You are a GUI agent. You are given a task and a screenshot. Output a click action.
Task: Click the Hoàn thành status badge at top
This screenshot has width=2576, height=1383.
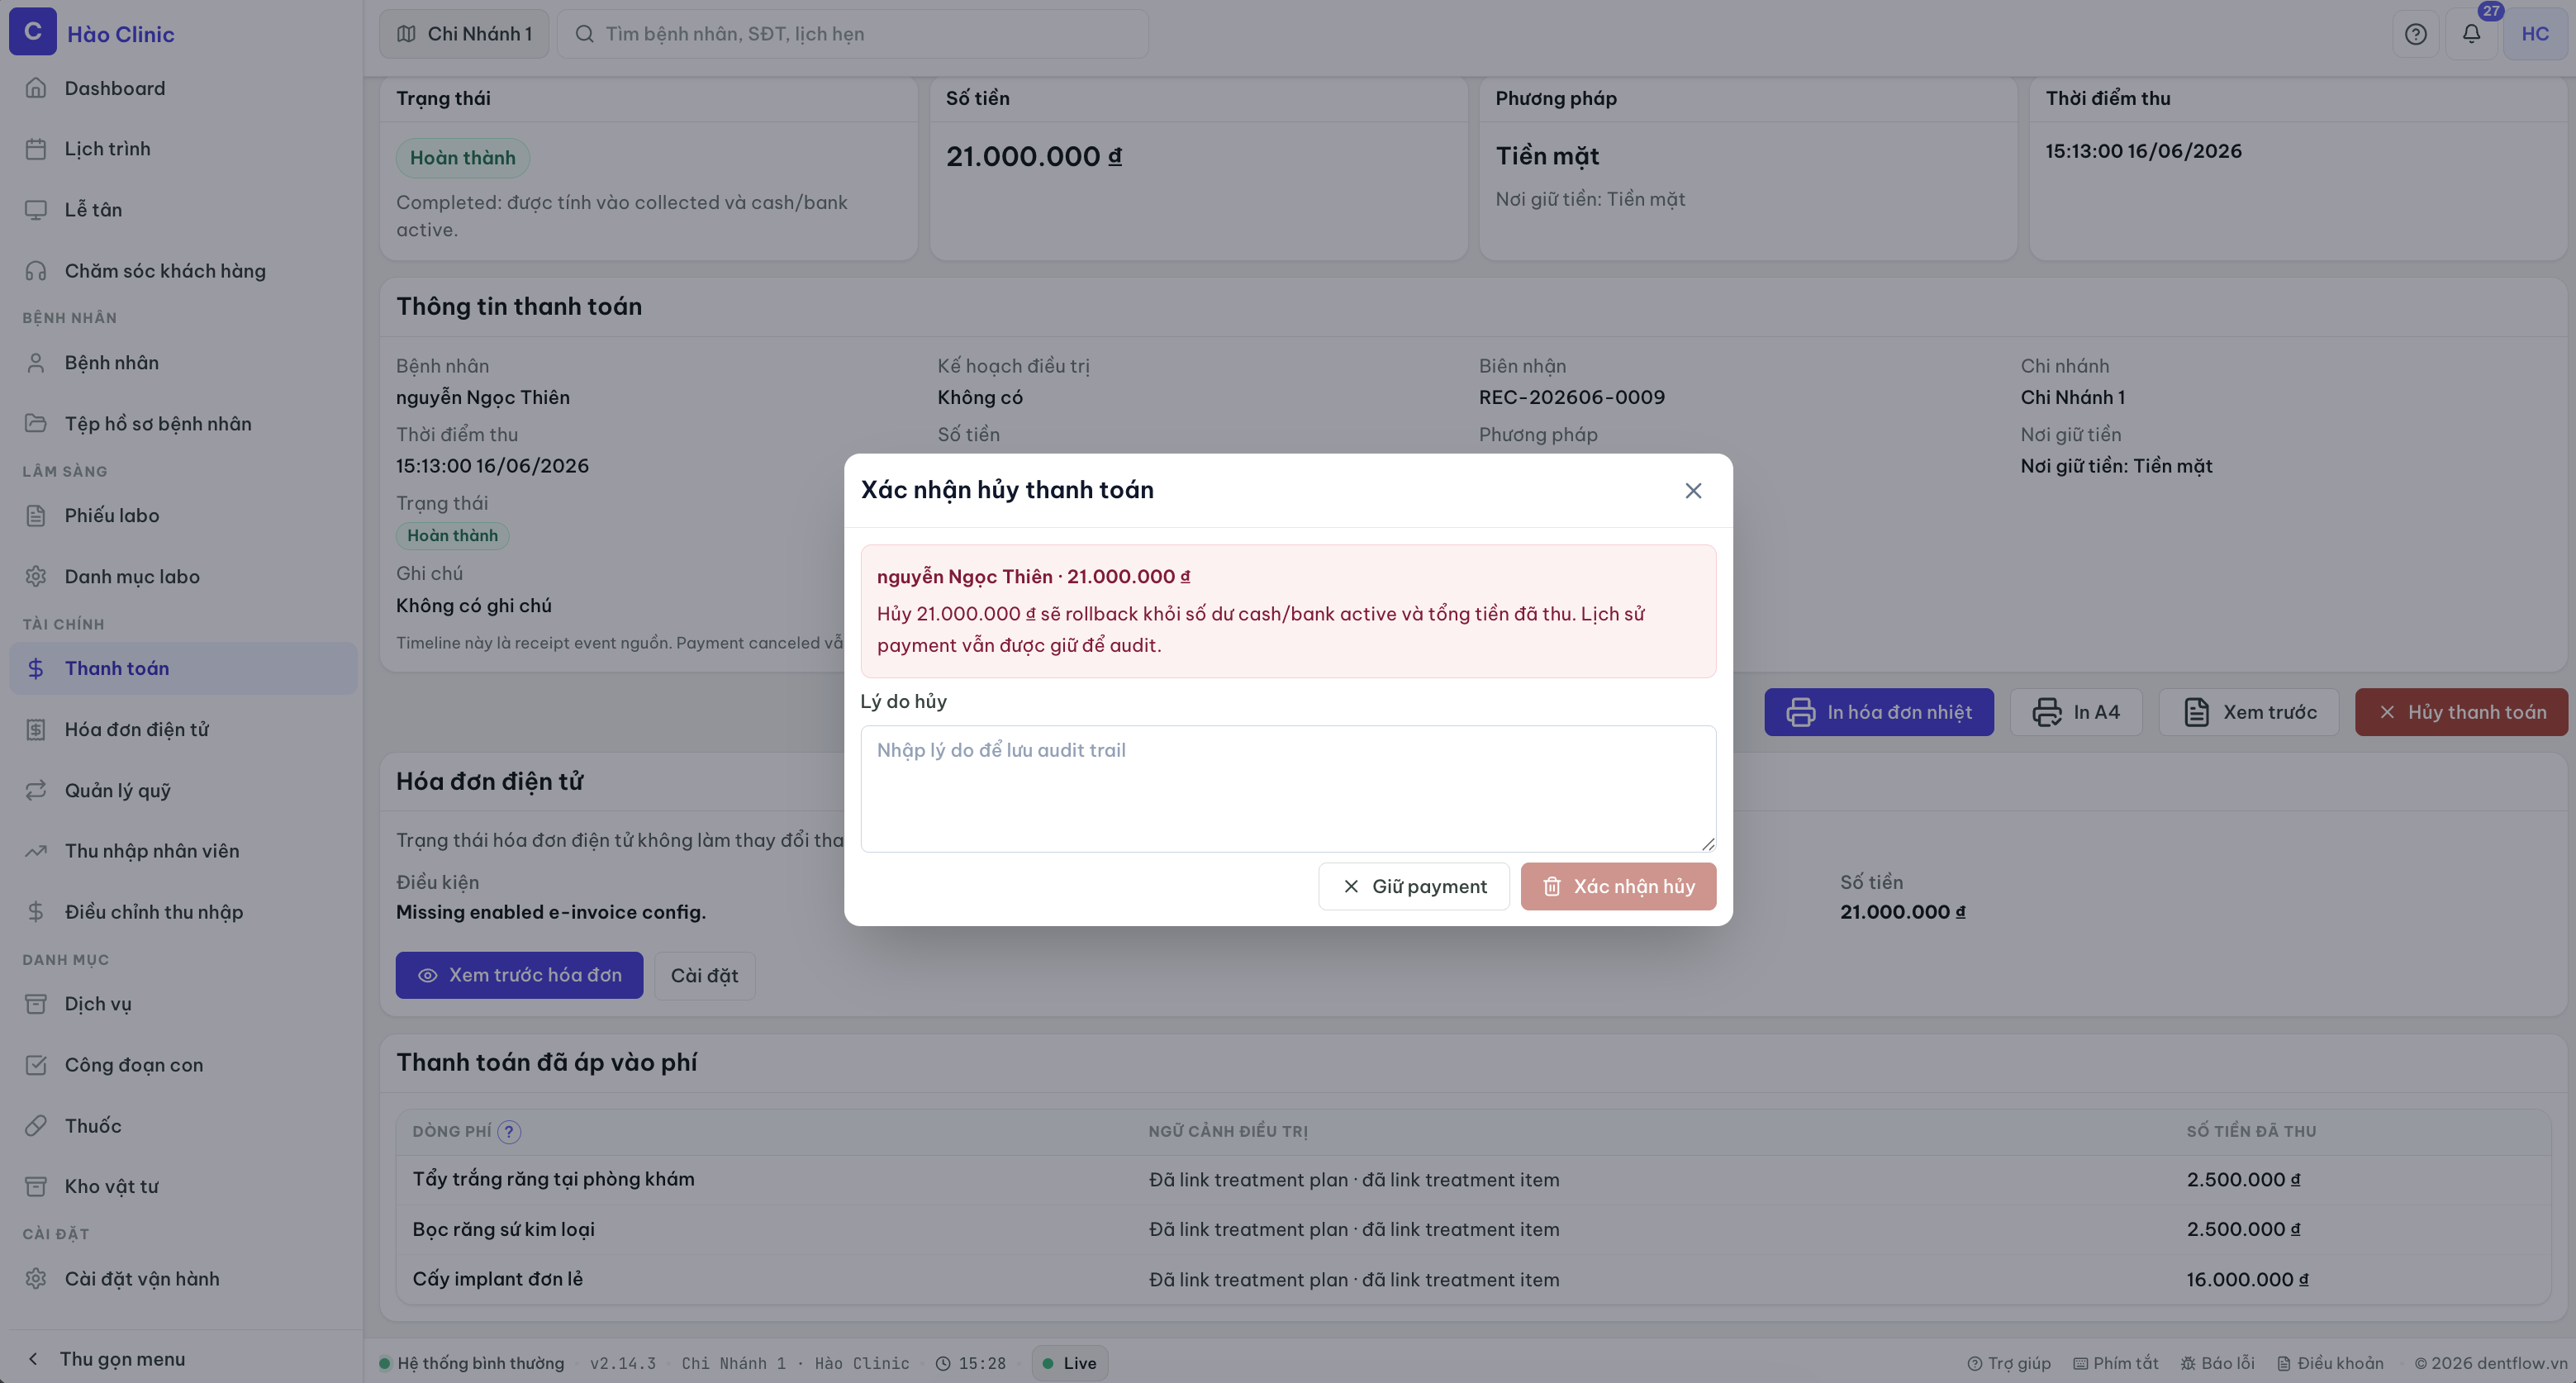click(x=462, y=158)
